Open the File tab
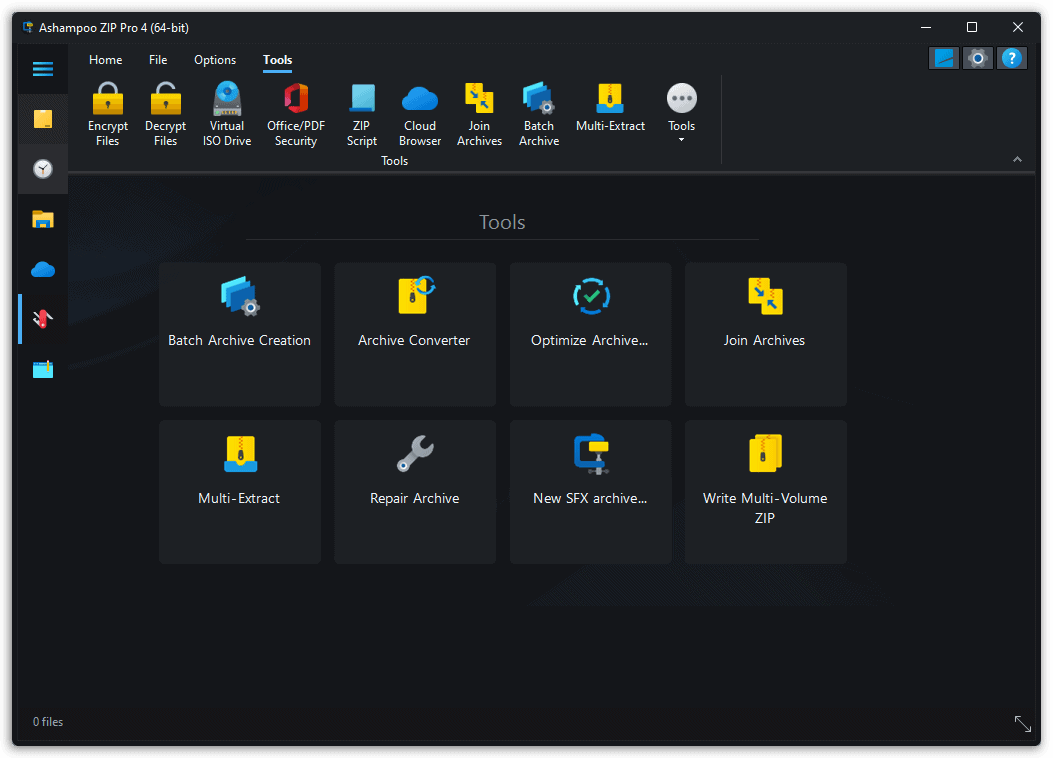This screenshot has height=758, width=1053. (x=158, y=60)
